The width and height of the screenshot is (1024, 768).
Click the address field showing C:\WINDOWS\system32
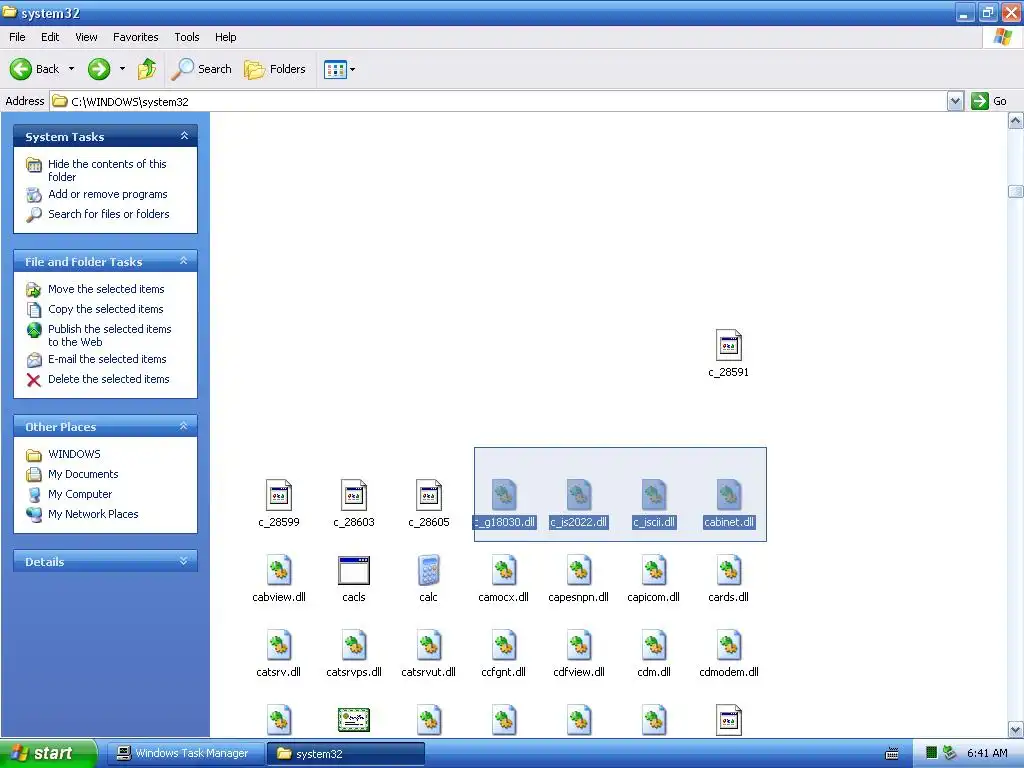498,101
